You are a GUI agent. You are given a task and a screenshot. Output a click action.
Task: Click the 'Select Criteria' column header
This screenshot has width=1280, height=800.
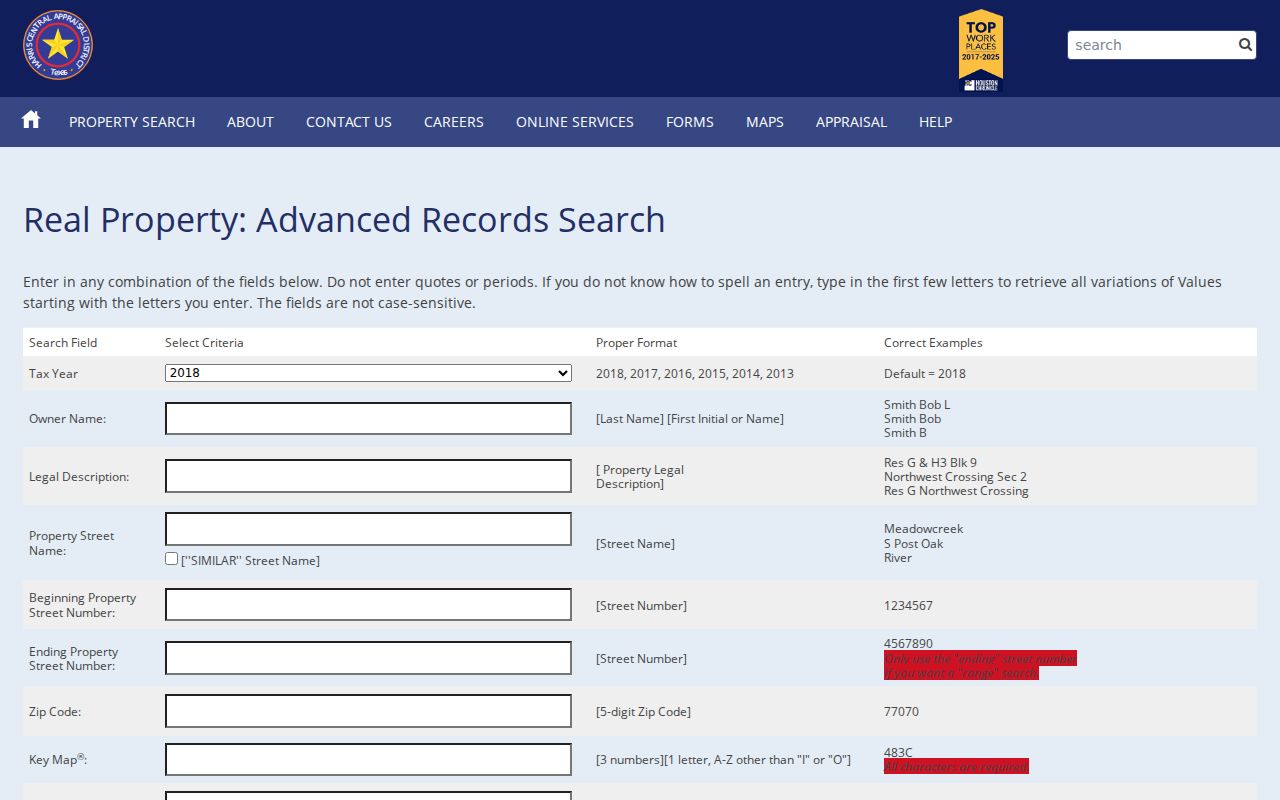(204, 343)
